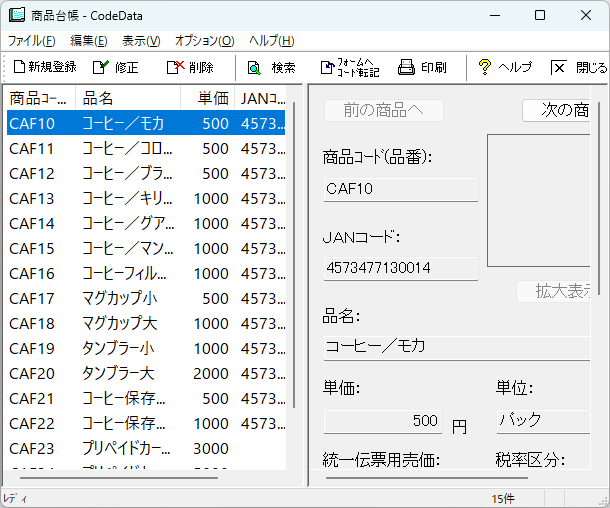
Task: Click the detail panel horizontal scrollbar
Action: coord(426,478)
